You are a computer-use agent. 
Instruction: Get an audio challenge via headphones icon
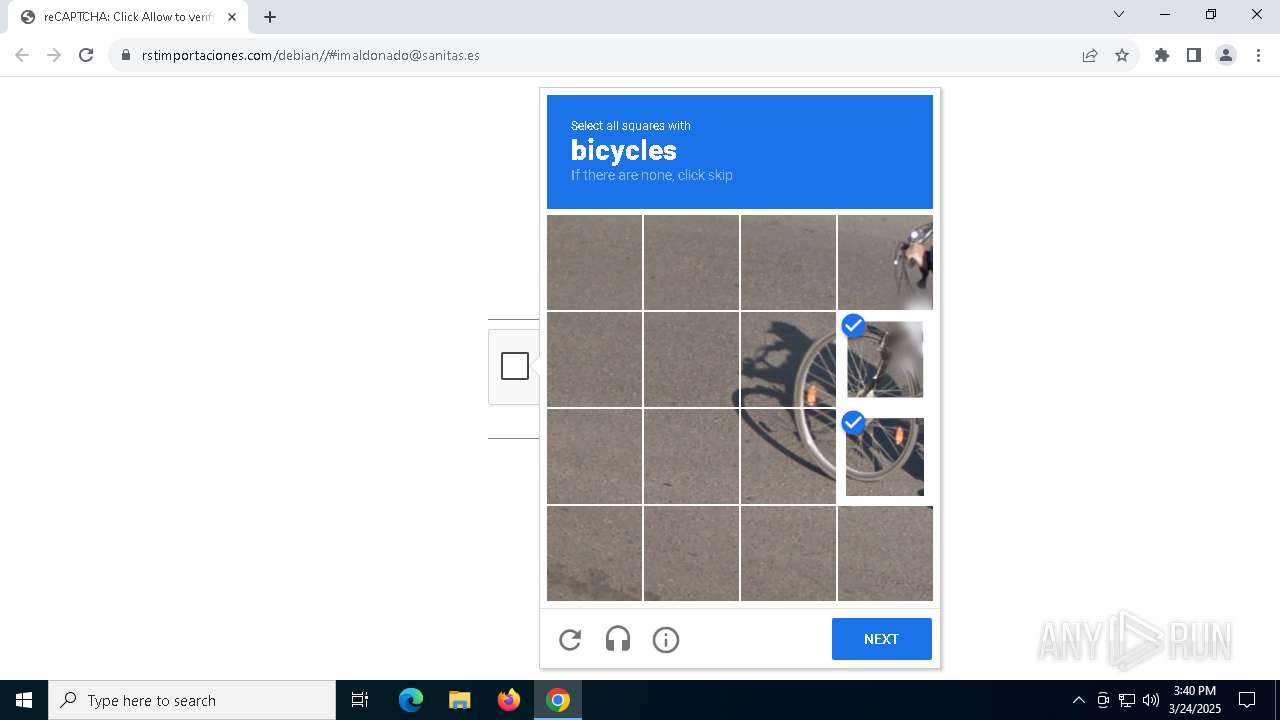pyautogui.click(x=618, y=640)
